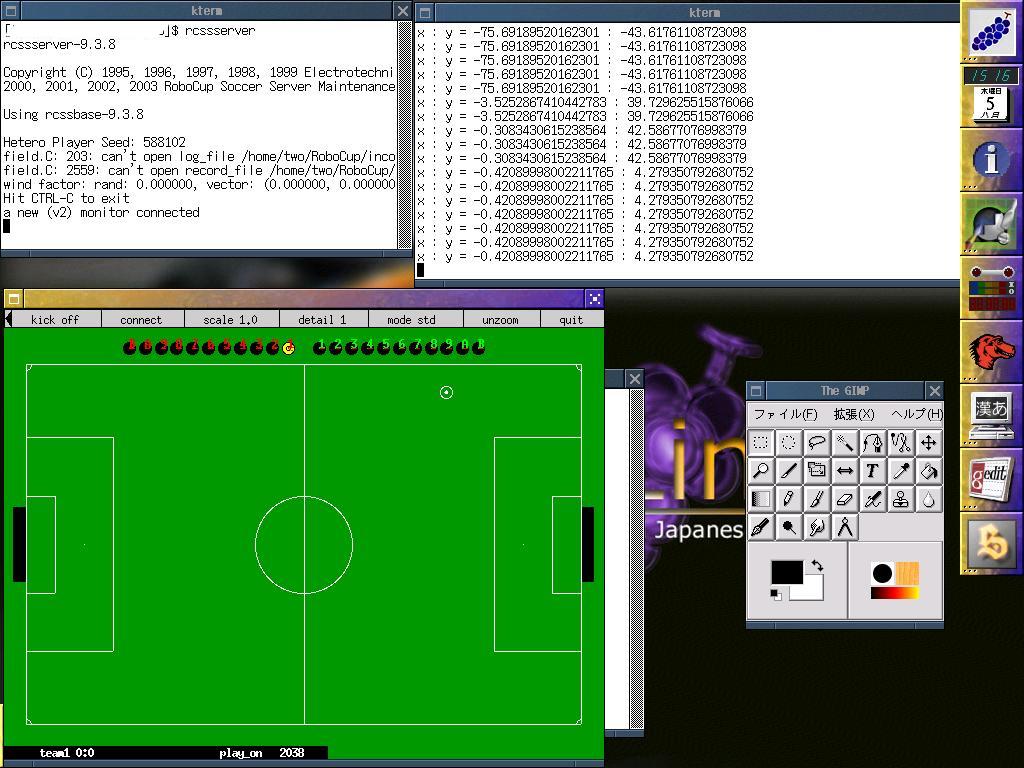1024x768 pixels.
Task: Select the Bucket Fill tool
Action: click(x=928, y=471)
